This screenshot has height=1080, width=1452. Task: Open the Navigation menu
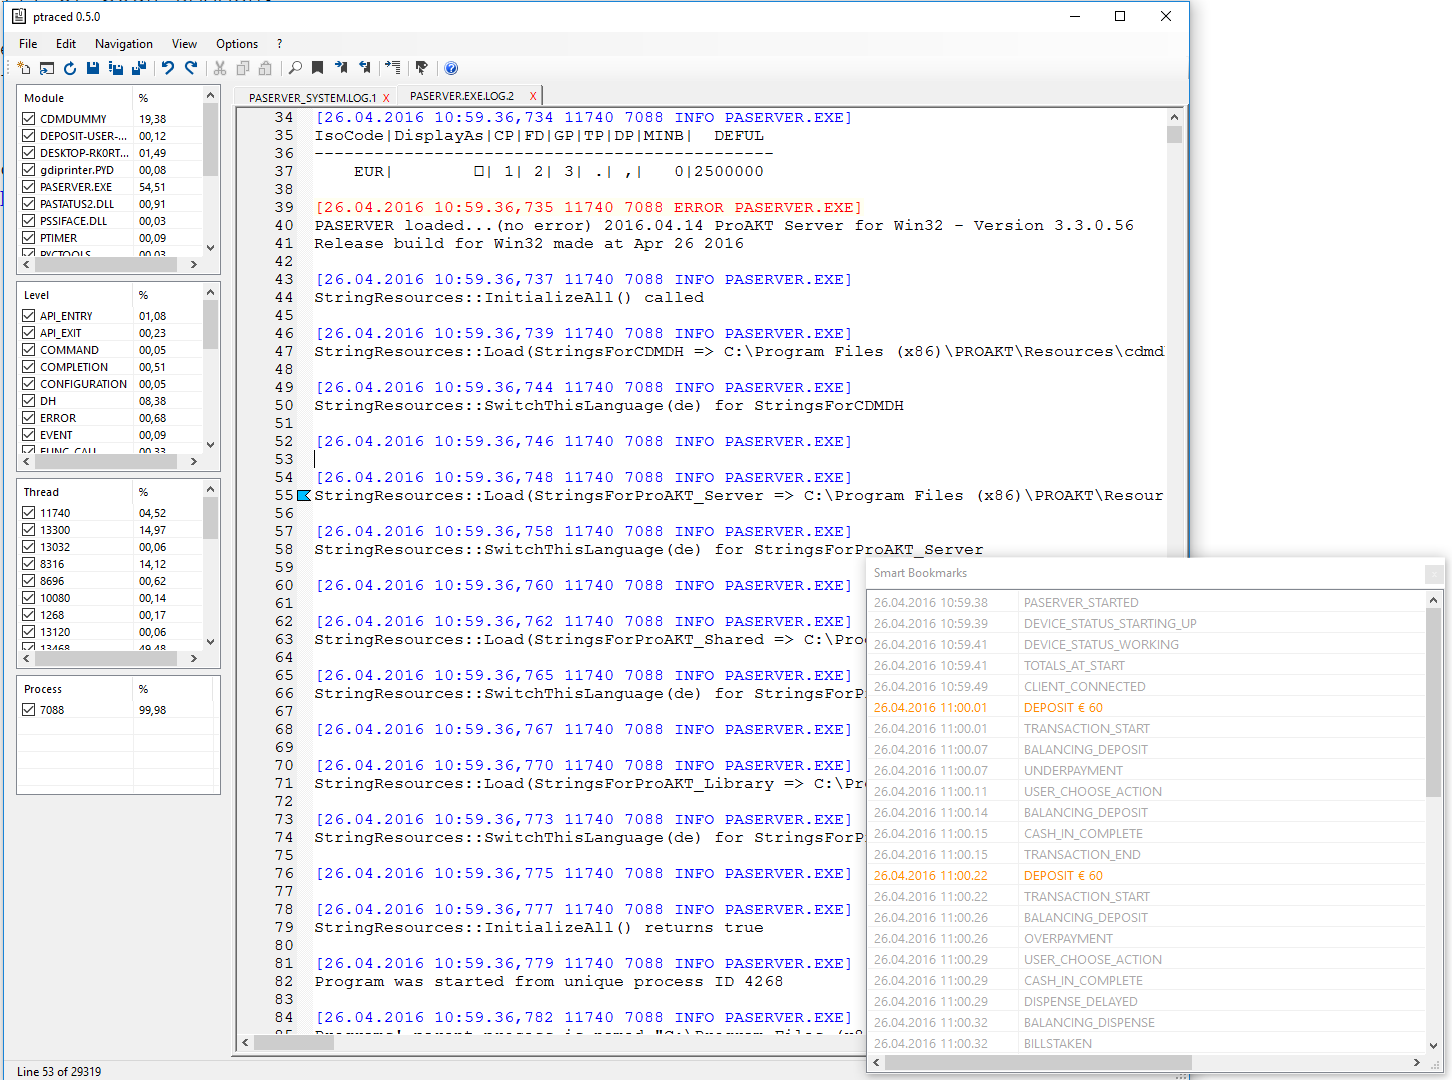pyautogui.click(x=123, y=44)
